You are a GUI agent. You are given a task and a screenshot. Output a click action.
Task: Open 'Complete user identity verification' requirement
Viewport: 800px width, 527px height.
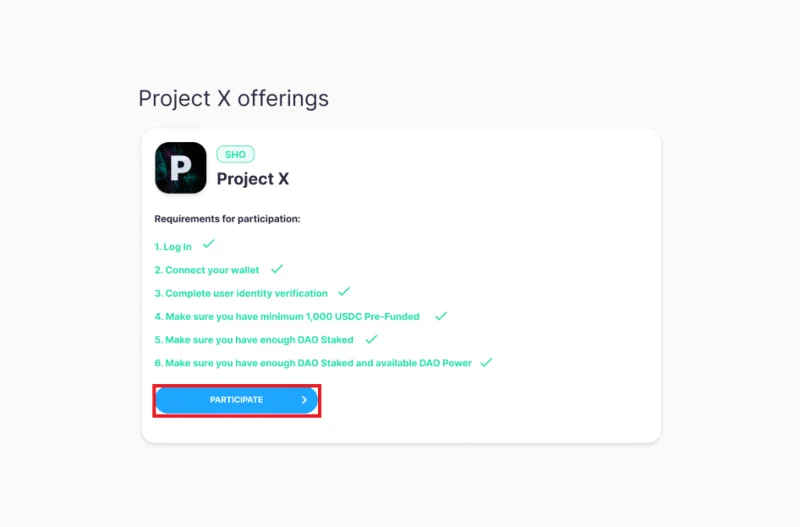(x=241, y=293)
